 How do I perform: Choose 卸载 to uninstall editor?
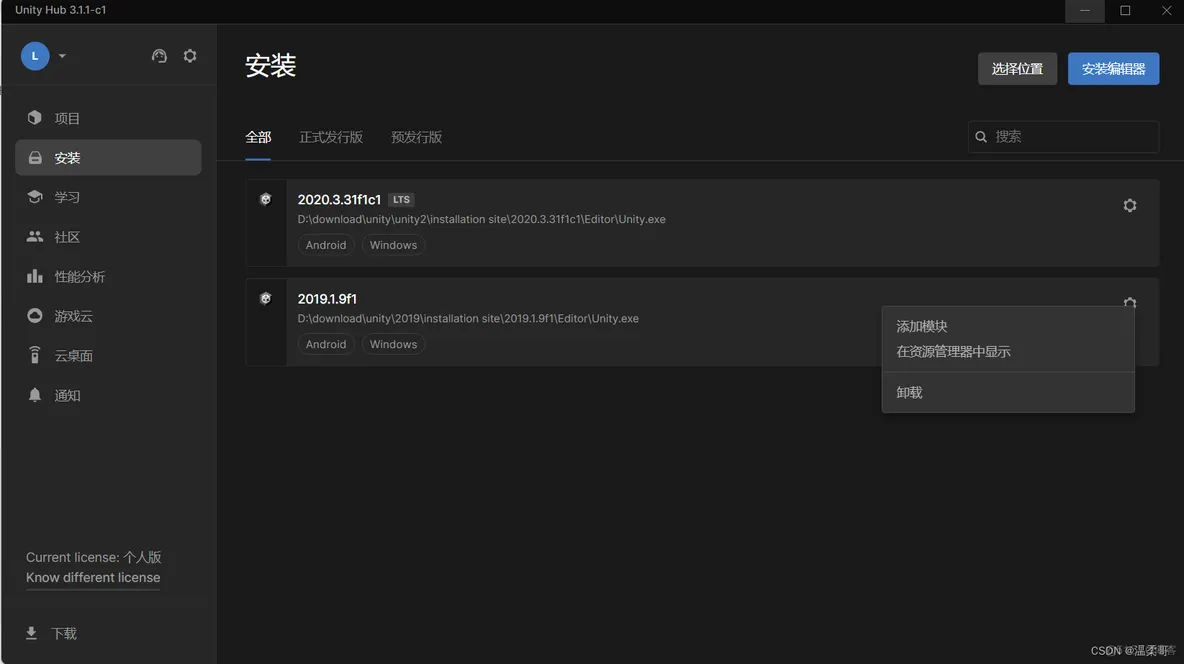click(x=1008, y=392)
